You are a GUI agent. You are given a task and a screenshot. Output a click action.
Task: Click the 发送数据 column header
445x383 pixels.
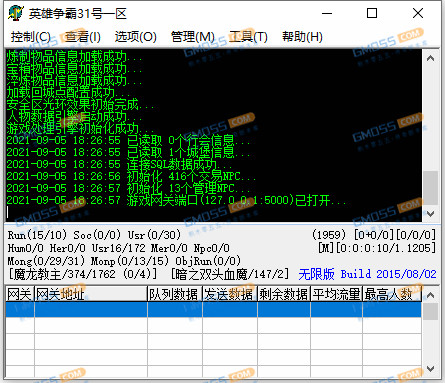click(230, 294)
